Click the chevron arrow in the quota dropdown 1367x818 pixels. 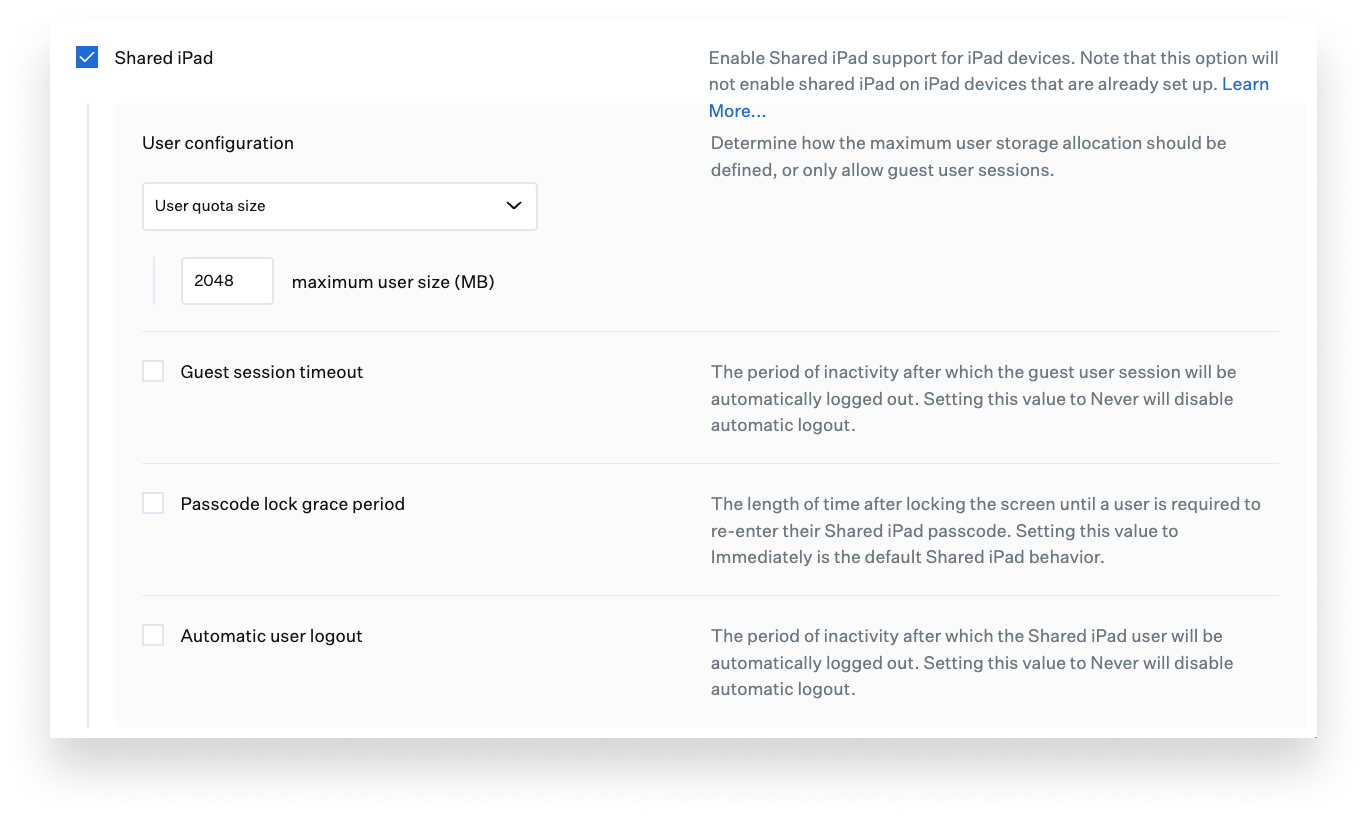[x=514, y=206]
